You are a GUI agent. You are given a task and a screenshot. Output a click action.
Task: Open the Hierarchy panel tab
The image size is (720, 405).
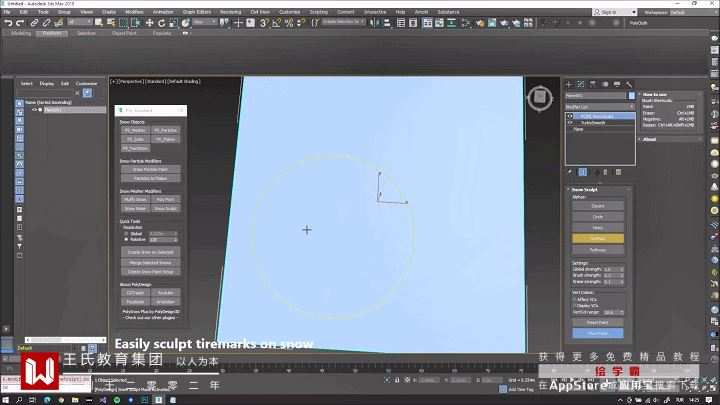click(x=593, y=84)
